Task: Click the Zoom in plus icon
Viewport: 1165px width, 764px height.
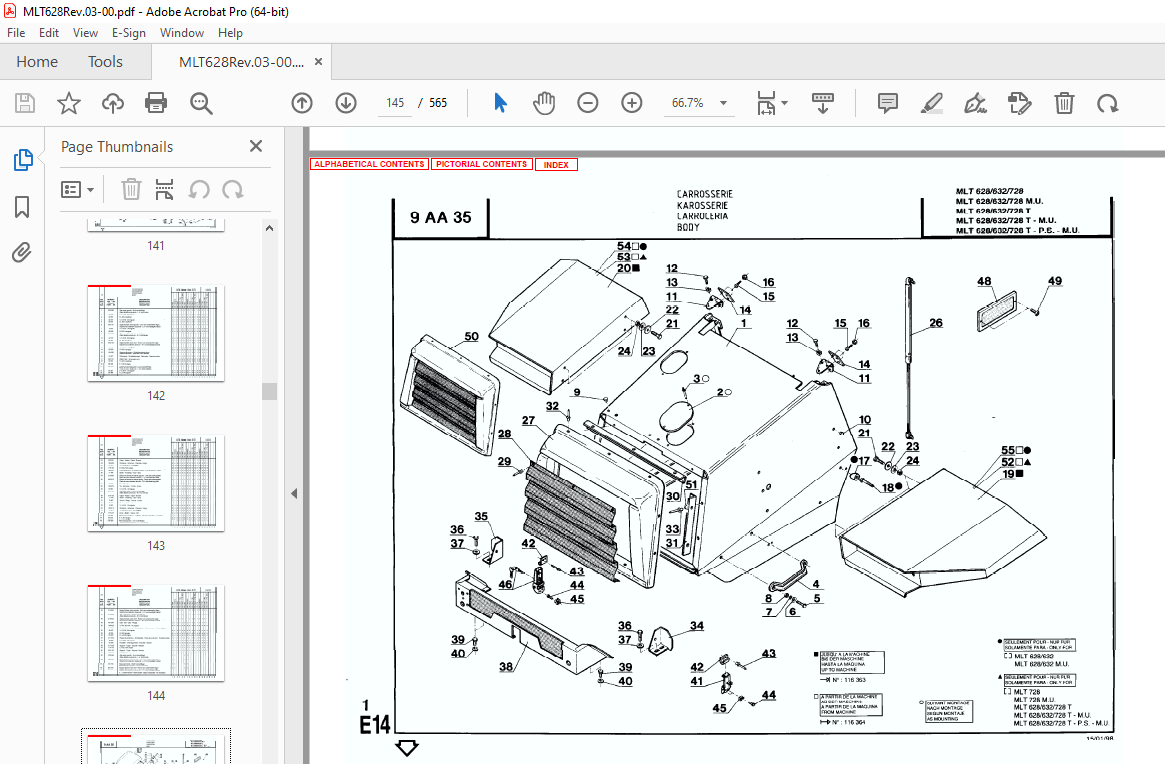Action: click(x=631, y=103)
